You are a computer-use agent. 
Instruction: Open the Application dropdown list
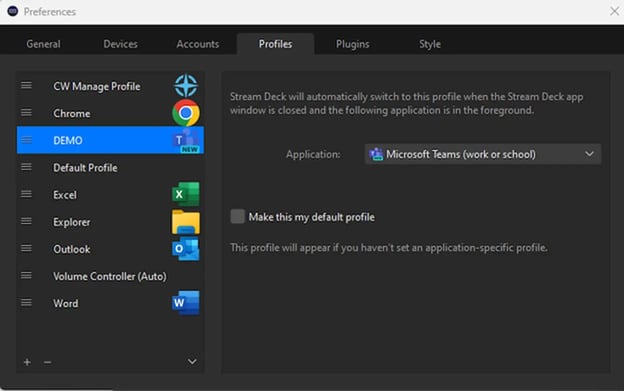click(482, 154)
